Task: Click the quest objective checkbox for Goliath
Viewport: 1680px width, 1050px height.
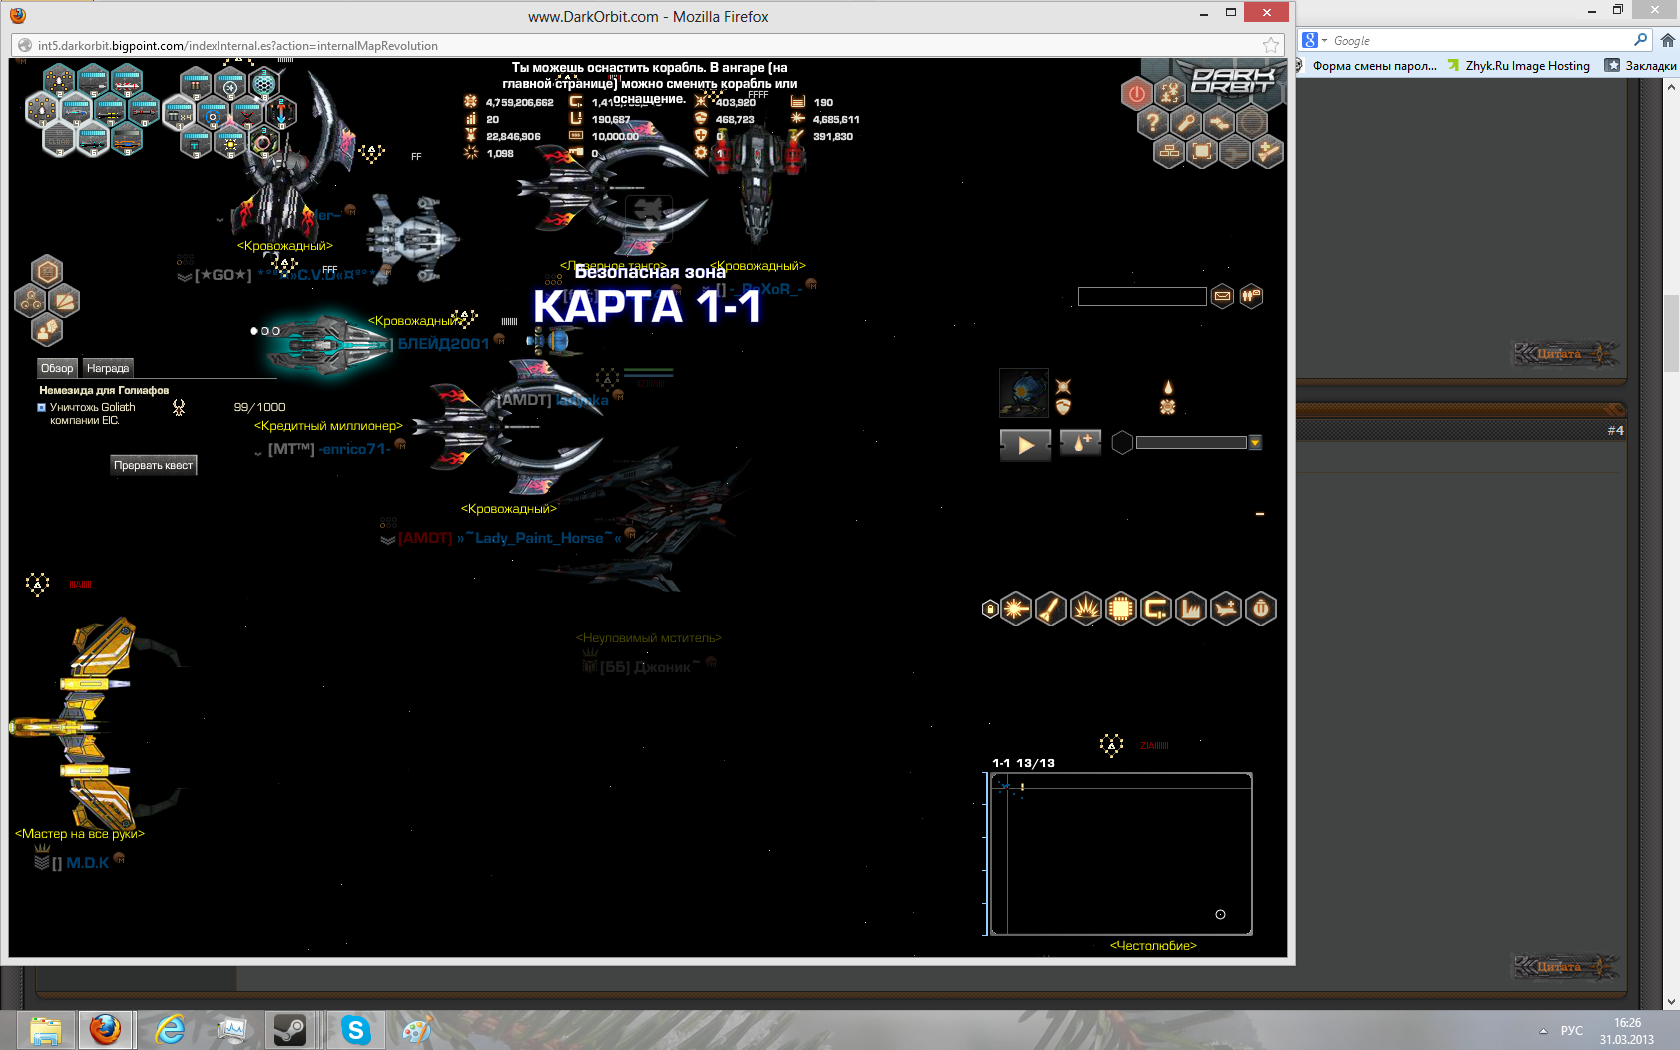Action: pyautogui.click(x=42, y=408)
